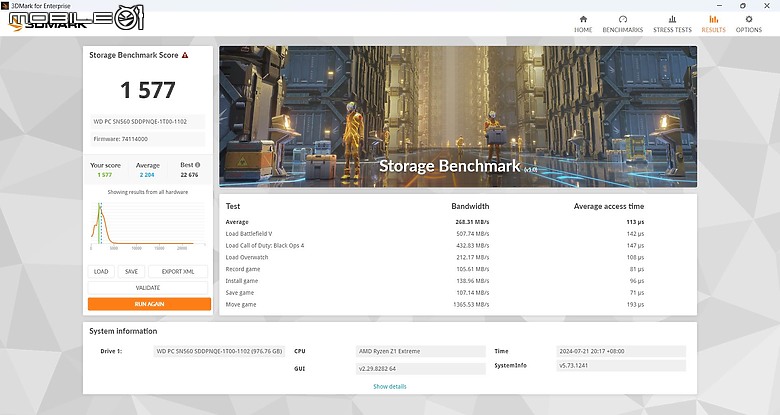The width and height of the screenshot is (780, 415).
Task: Click the Average score 2 204
Action: point(147,175)
